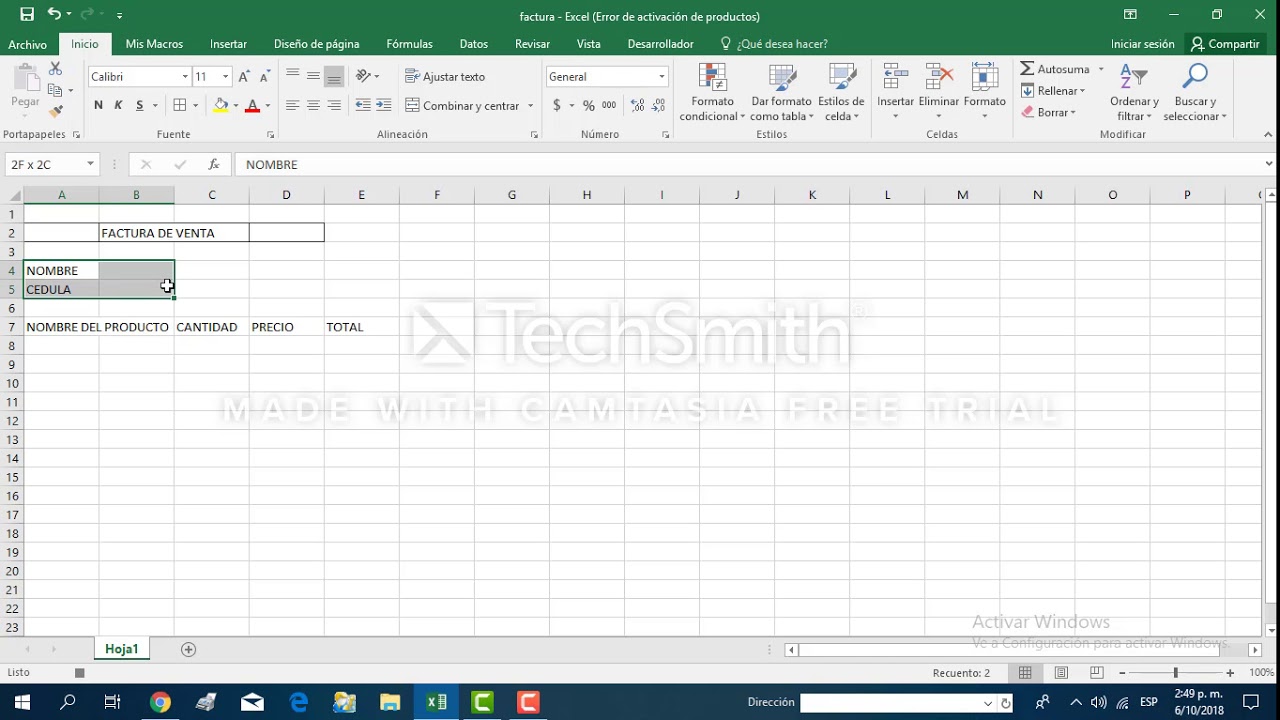Open the font size dropdown
Viewport: 1280px width, 720px height.
coord(226,77)
